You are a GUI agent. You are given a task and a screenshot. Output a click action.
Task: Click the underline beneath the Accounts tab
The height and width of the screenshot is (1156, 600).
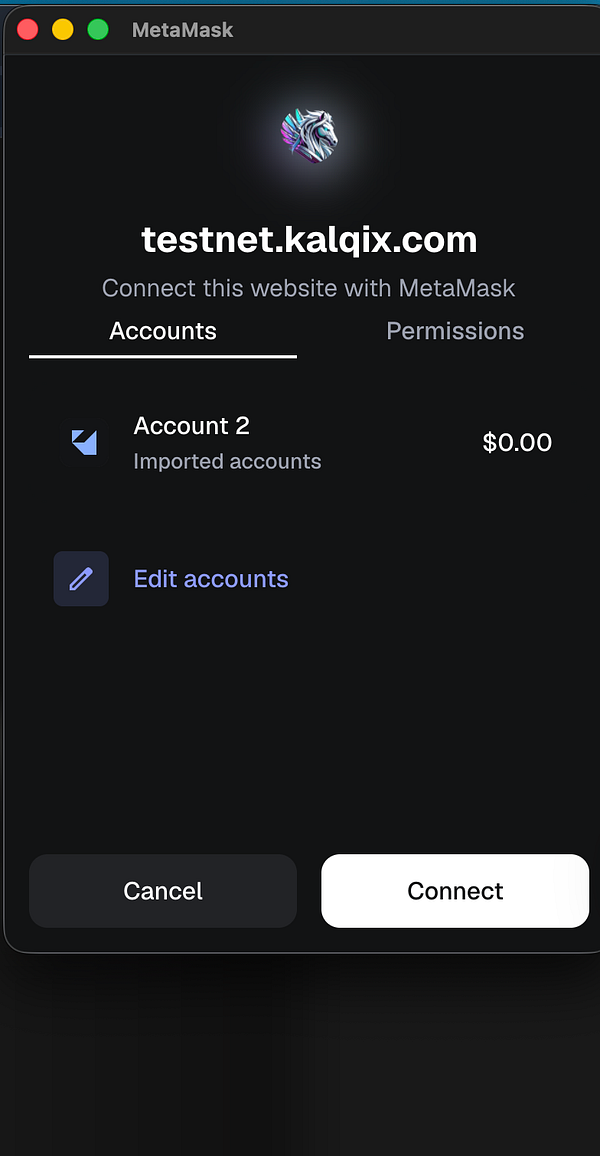(163, 356)
